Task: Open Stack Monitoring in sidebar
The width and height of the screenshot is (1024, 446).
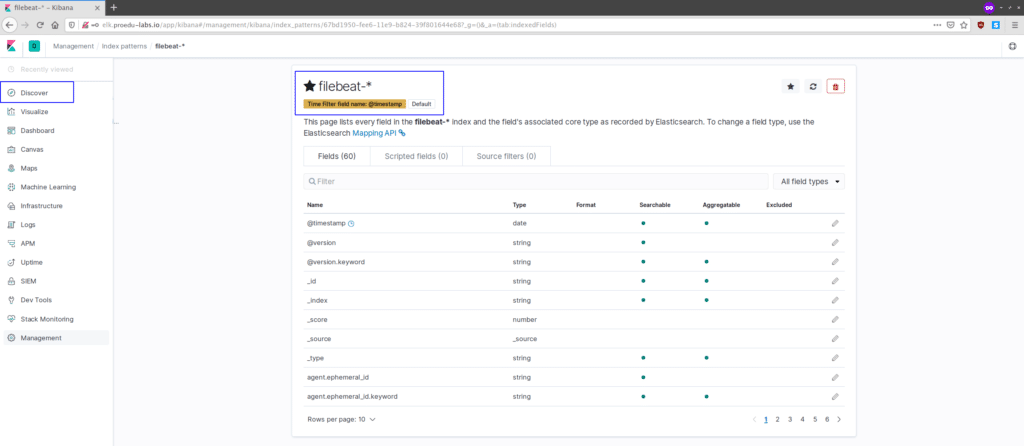Action: click(47, 319)
